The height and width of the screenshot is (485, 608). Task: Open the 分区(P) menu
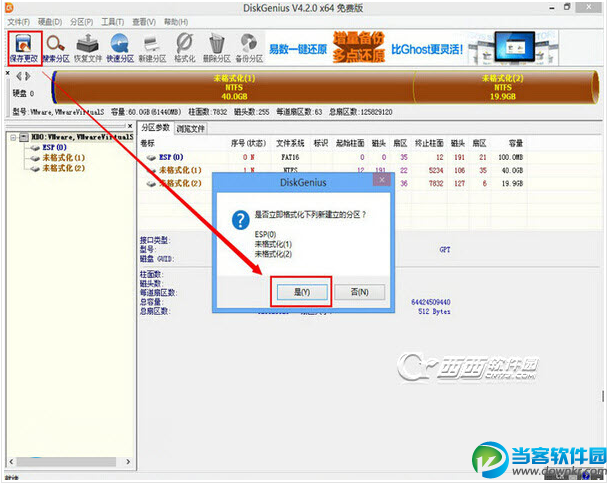81,22
